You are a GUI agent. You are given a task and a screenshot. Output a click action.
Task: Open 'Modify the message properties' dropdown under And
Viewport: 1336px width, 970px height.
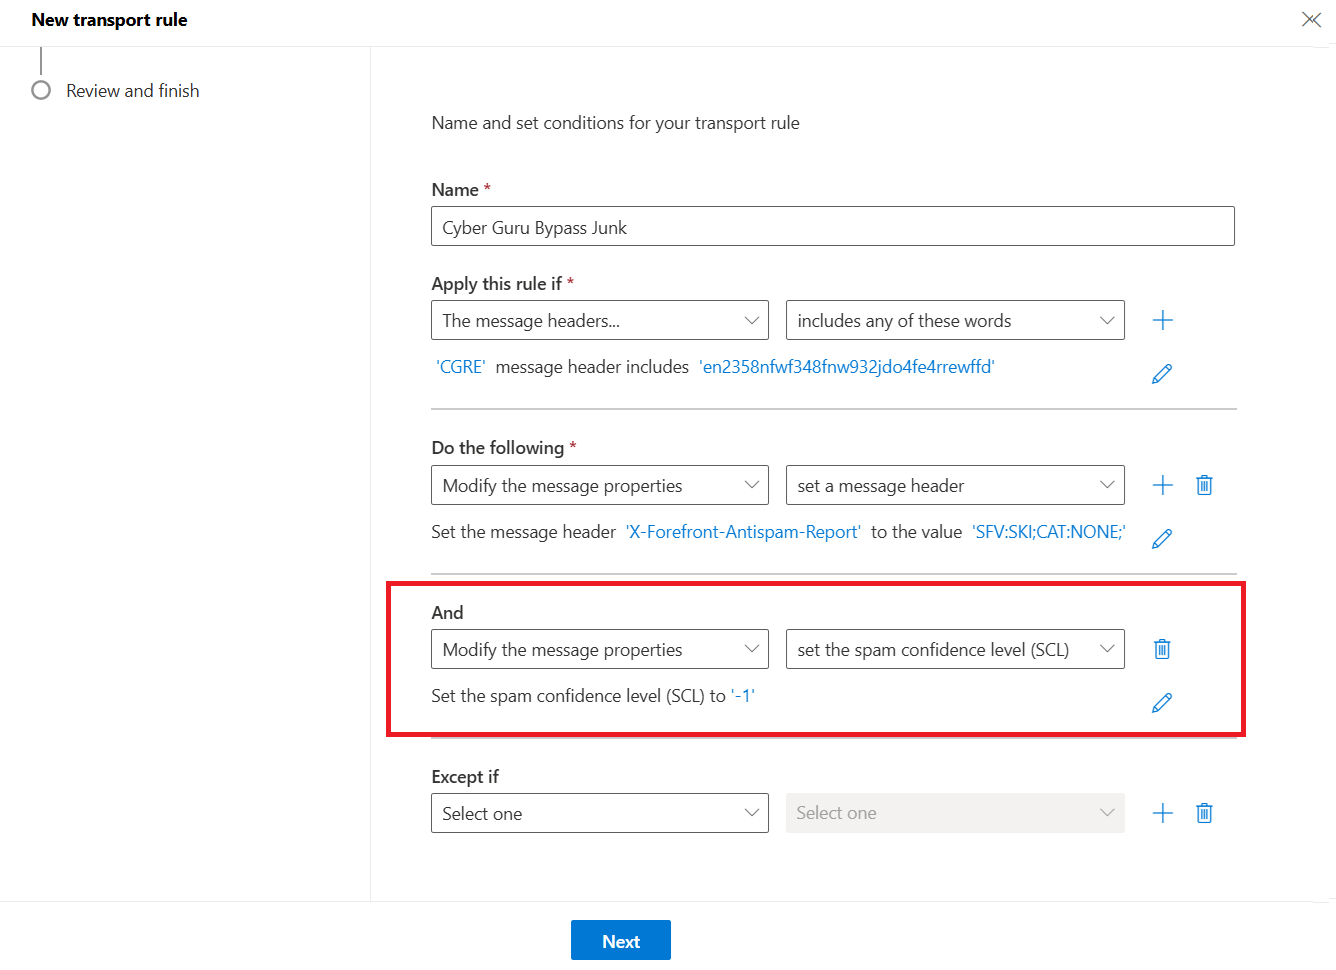600,649
